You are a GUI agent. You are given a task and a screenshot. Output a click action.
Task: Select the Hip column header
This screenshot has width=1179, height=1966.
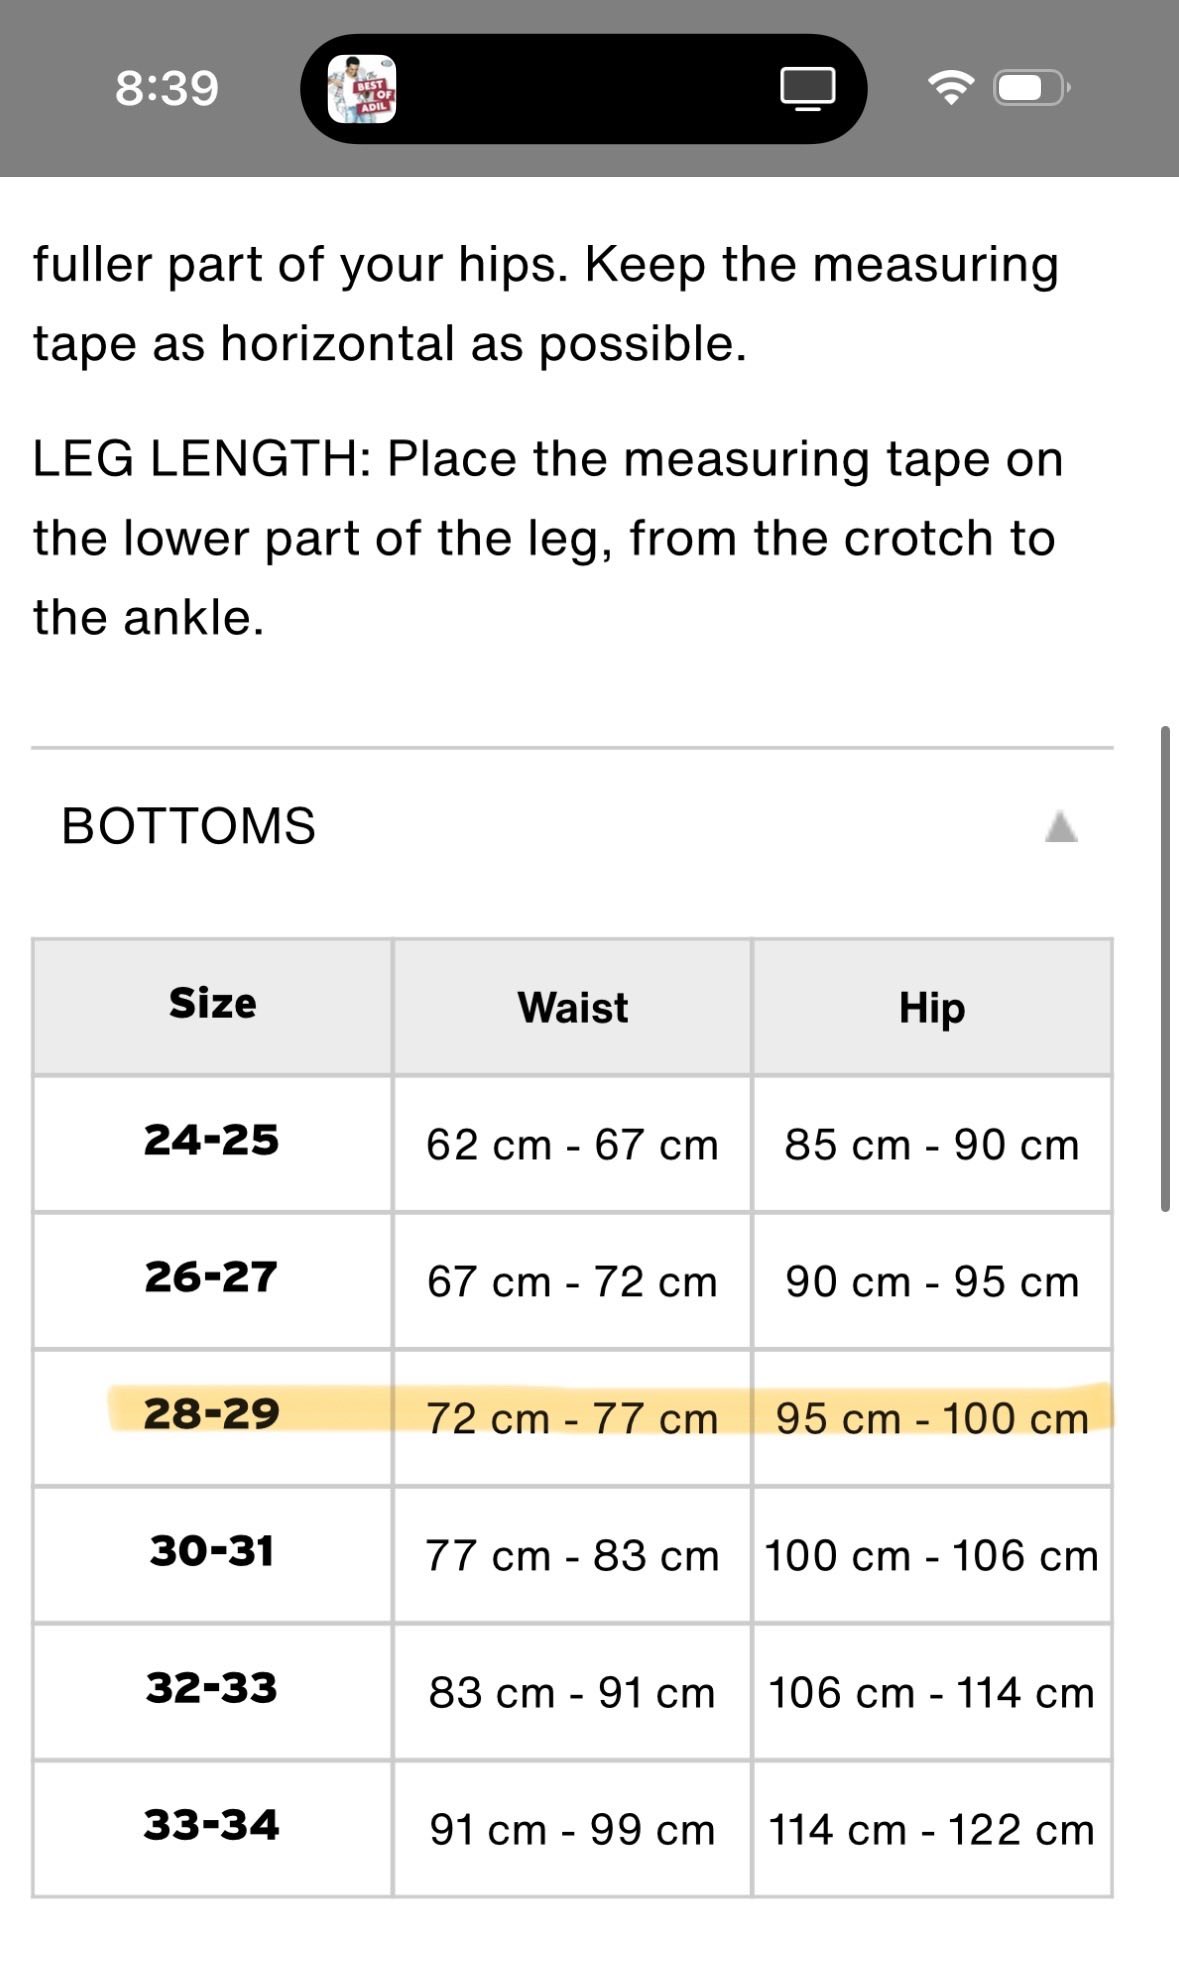coord(932,1006)
